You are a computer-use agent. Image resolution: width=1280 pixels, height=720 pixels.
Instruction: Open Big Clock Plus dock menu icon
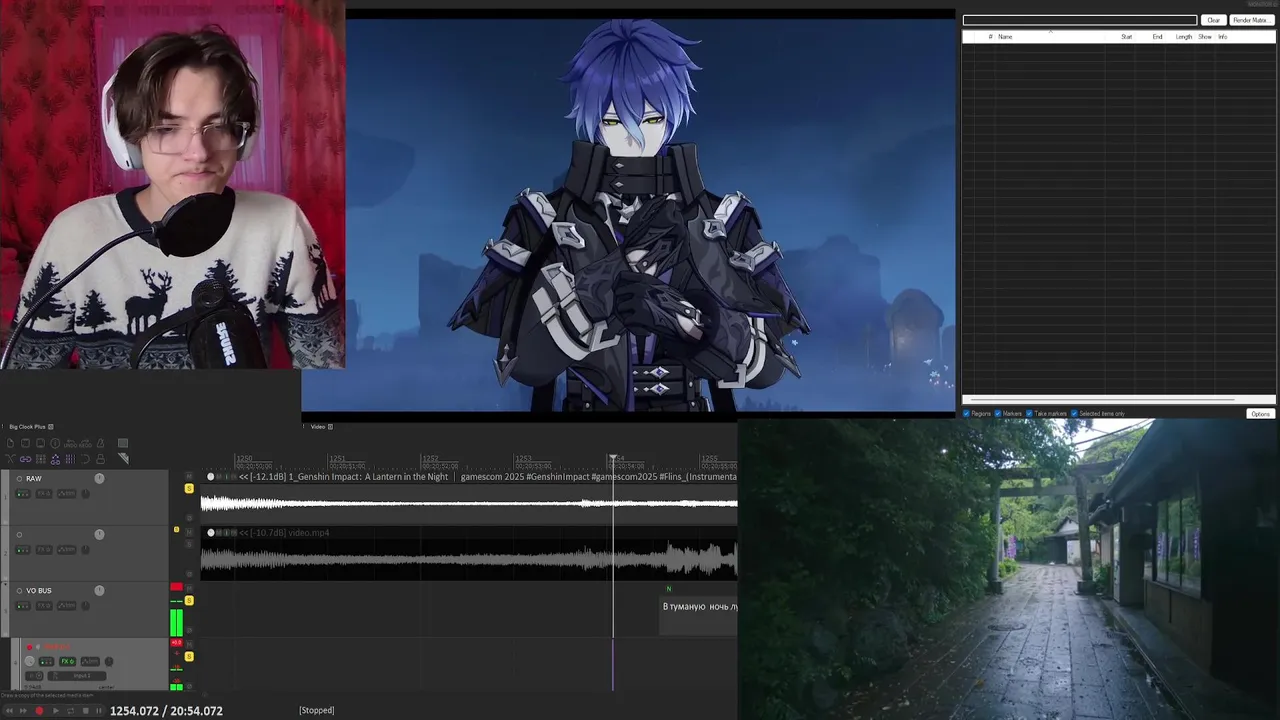click(x=51, y=427)
